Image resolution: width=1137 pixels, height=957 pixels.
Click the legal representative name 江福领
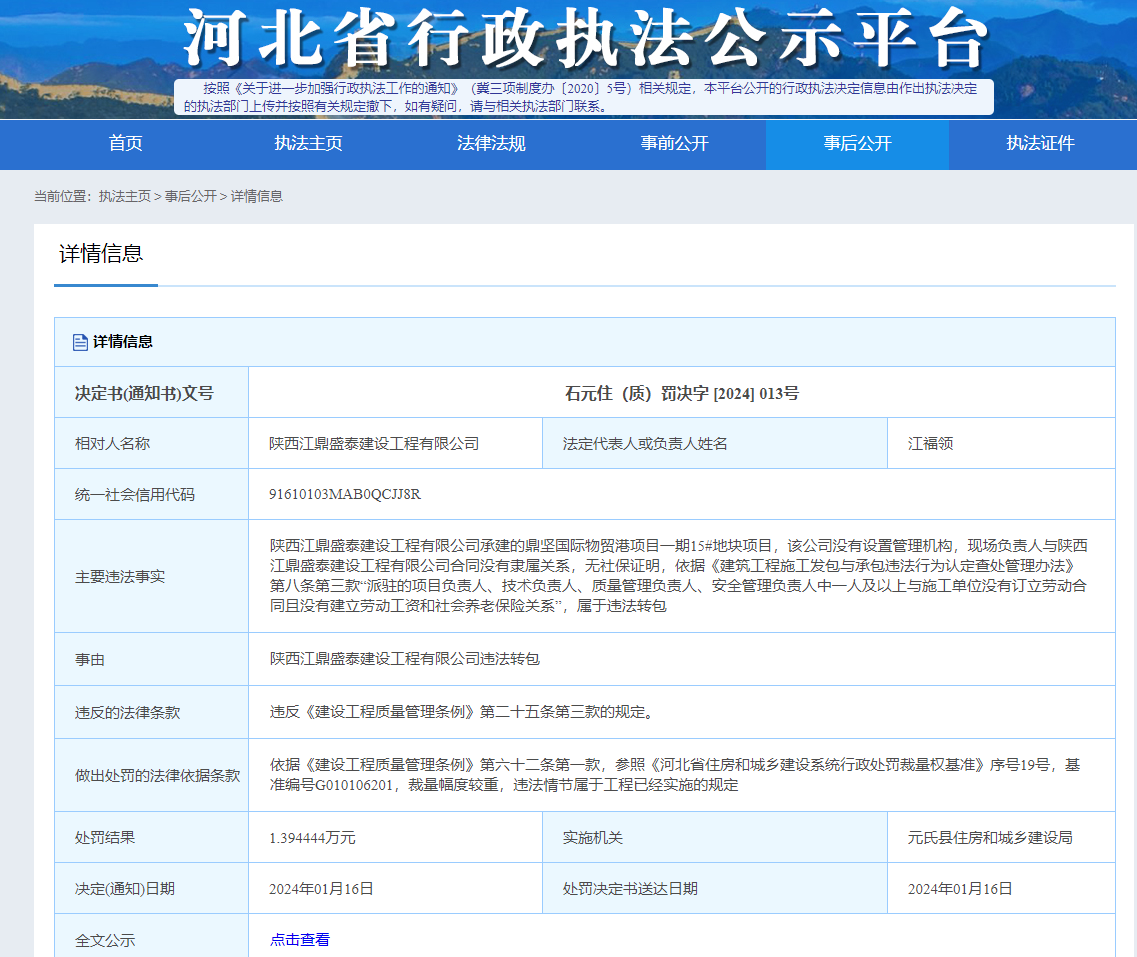coord(930,443)
